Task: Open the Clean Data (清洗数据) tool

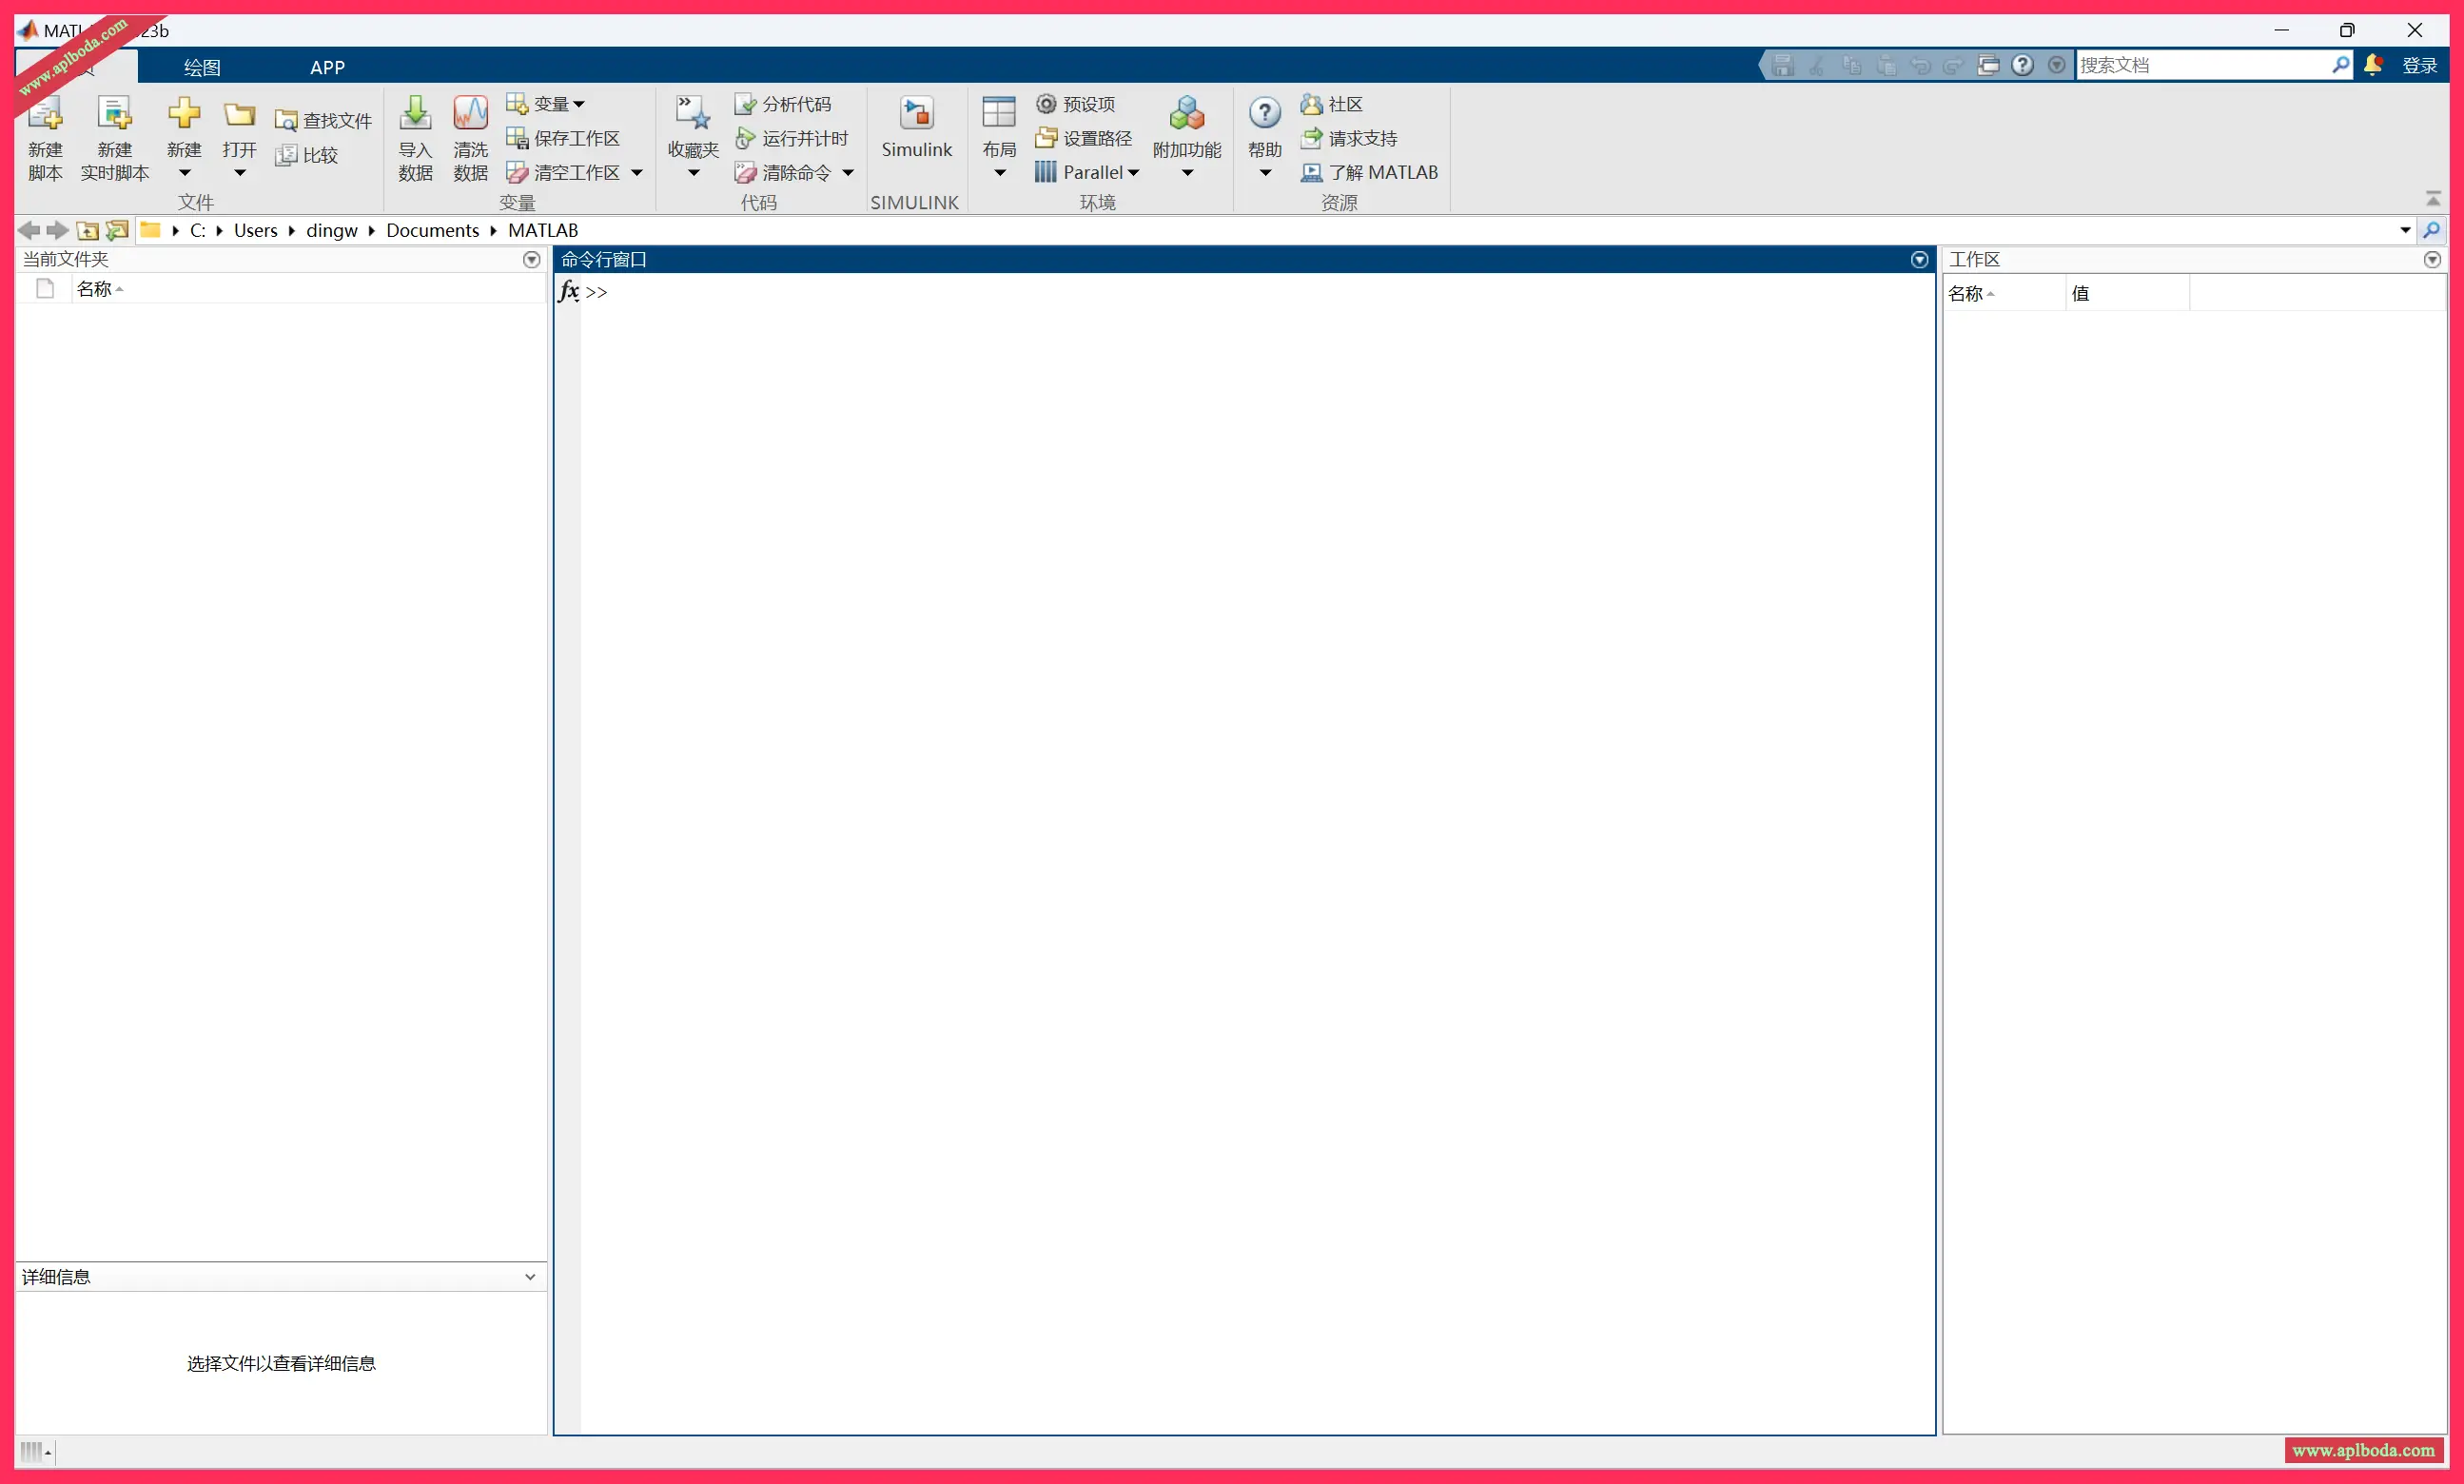Action: point(470,114)
